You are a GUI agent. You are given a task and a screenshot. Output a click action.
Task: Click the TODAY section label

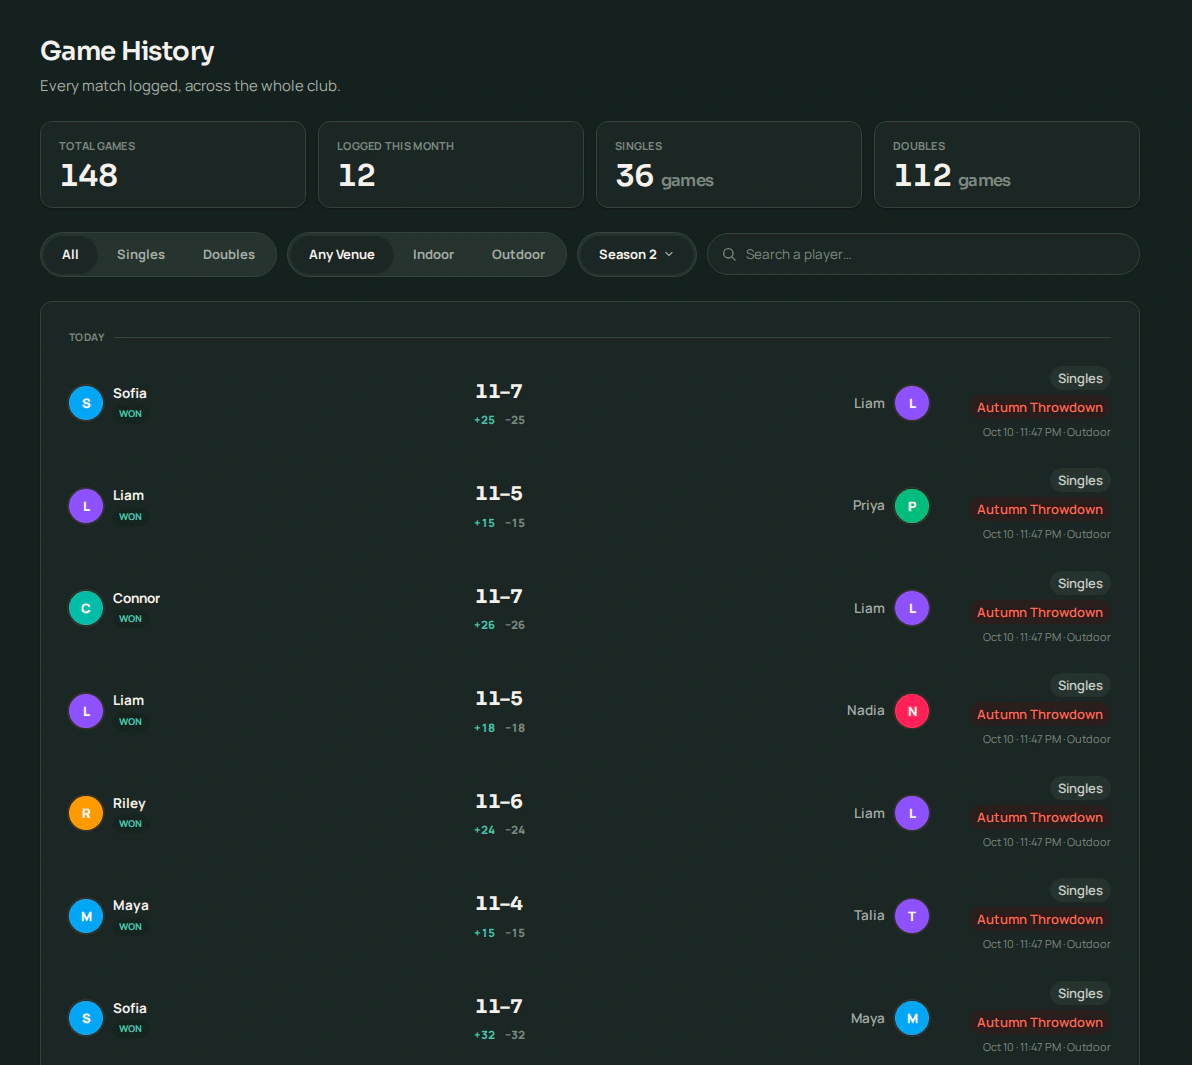pos(87,337)
